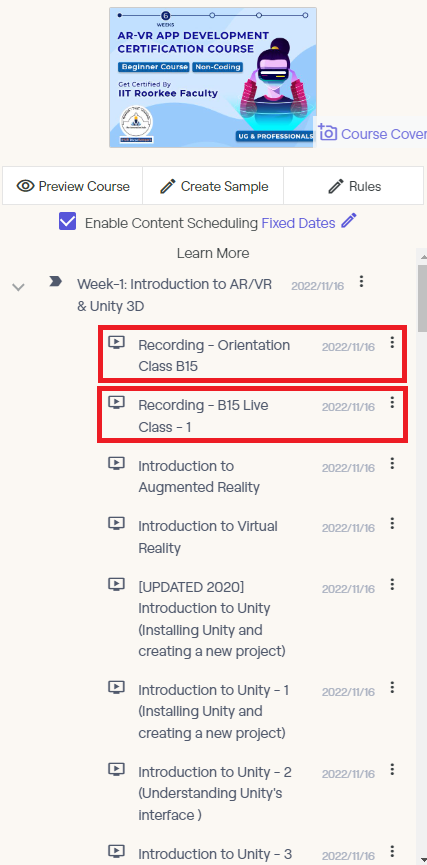
Task: Open options menu for Introduction to Unity - 2
Action: tap(392, 769)
